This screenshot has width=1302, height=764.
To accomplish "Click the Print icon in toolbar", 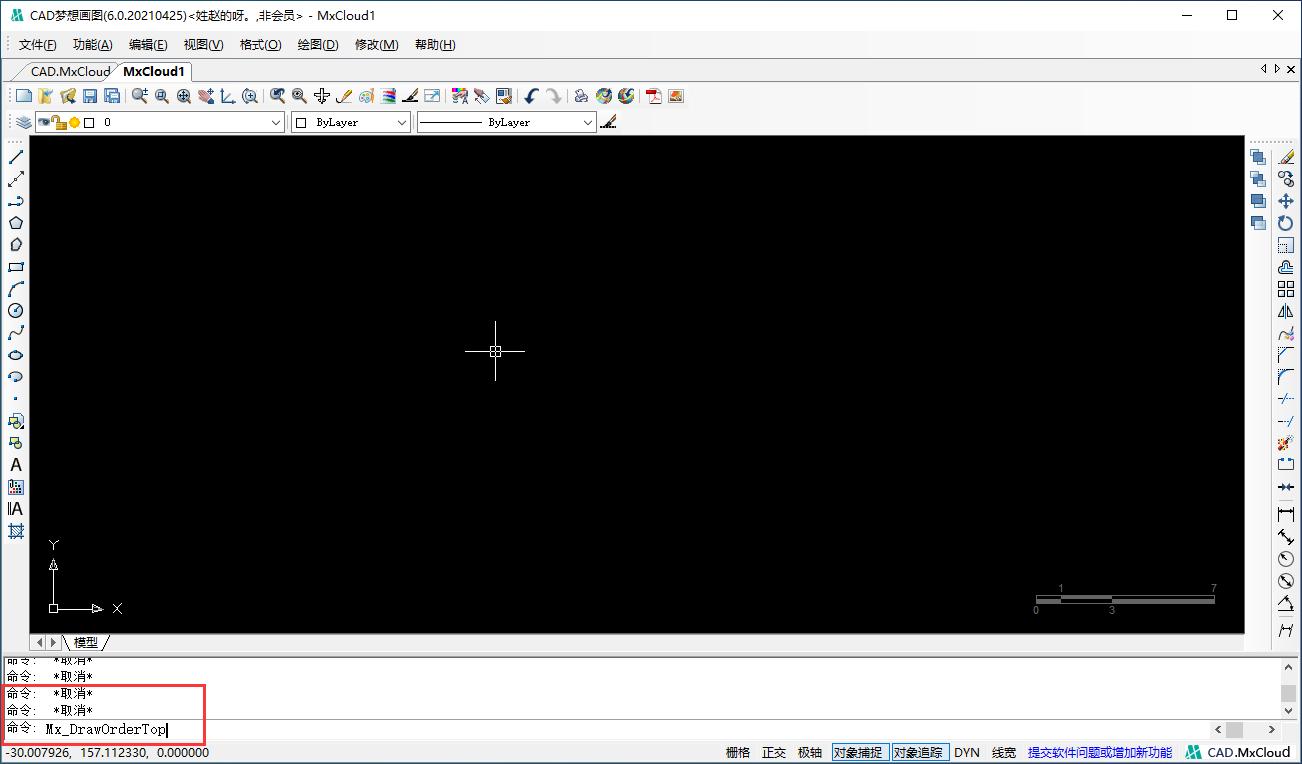I will click(581, 96).
